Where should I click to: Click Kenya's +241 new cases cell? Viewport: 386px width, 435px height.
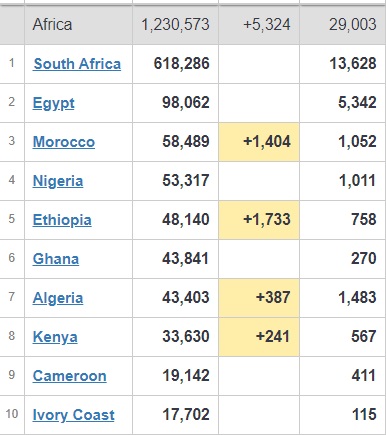(x=259, y=337)
